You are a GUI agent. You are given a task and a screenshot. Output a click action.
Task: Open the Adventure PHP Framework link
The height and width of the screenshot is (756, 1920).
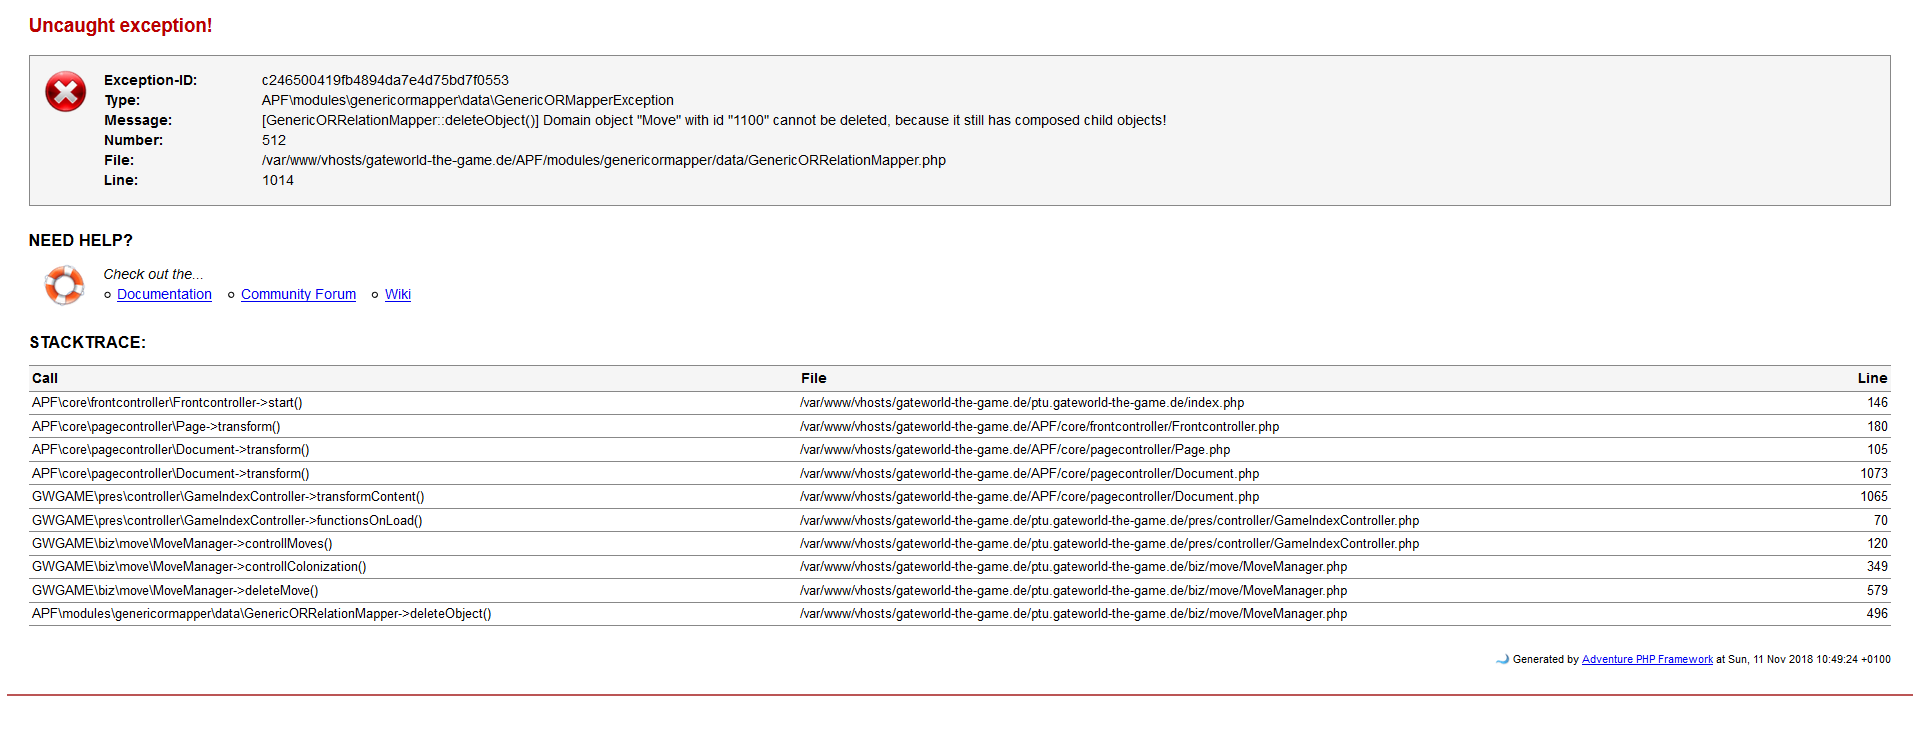coord(1646,659)
